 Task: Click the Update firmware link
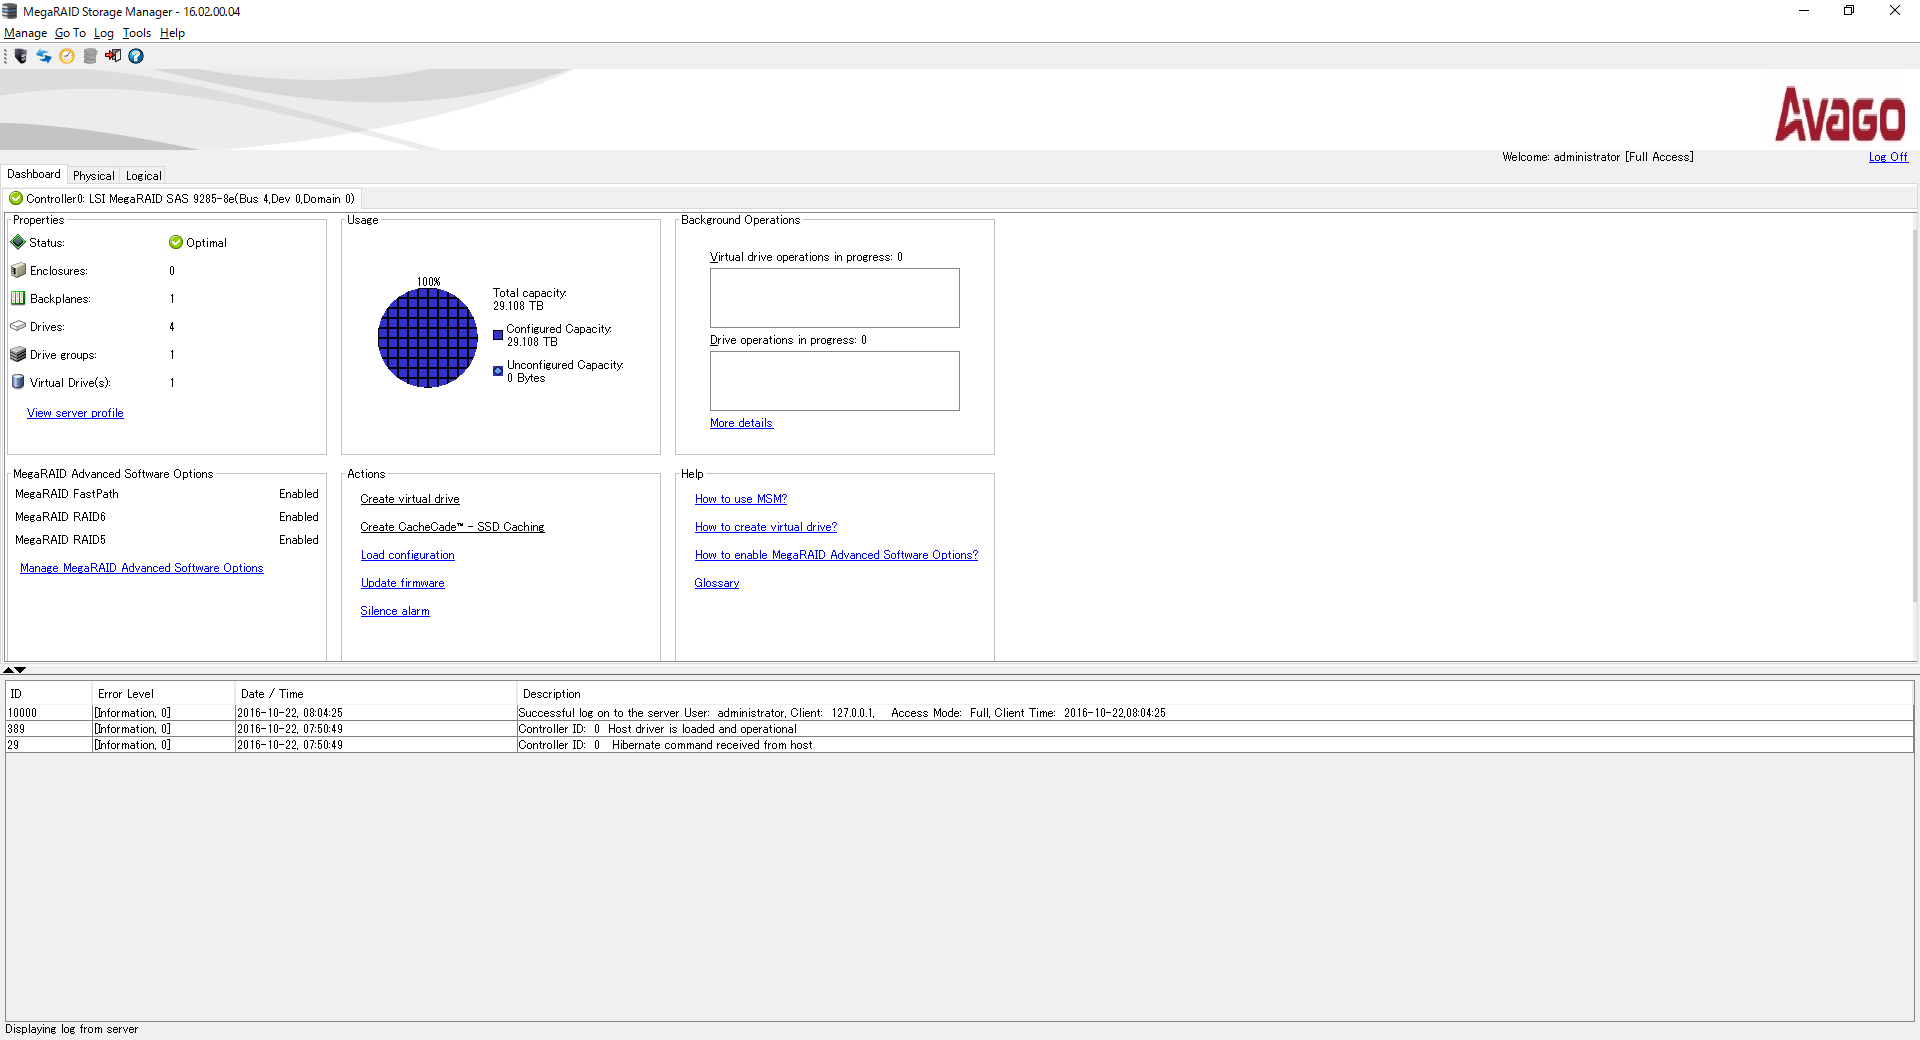[402, 583]
